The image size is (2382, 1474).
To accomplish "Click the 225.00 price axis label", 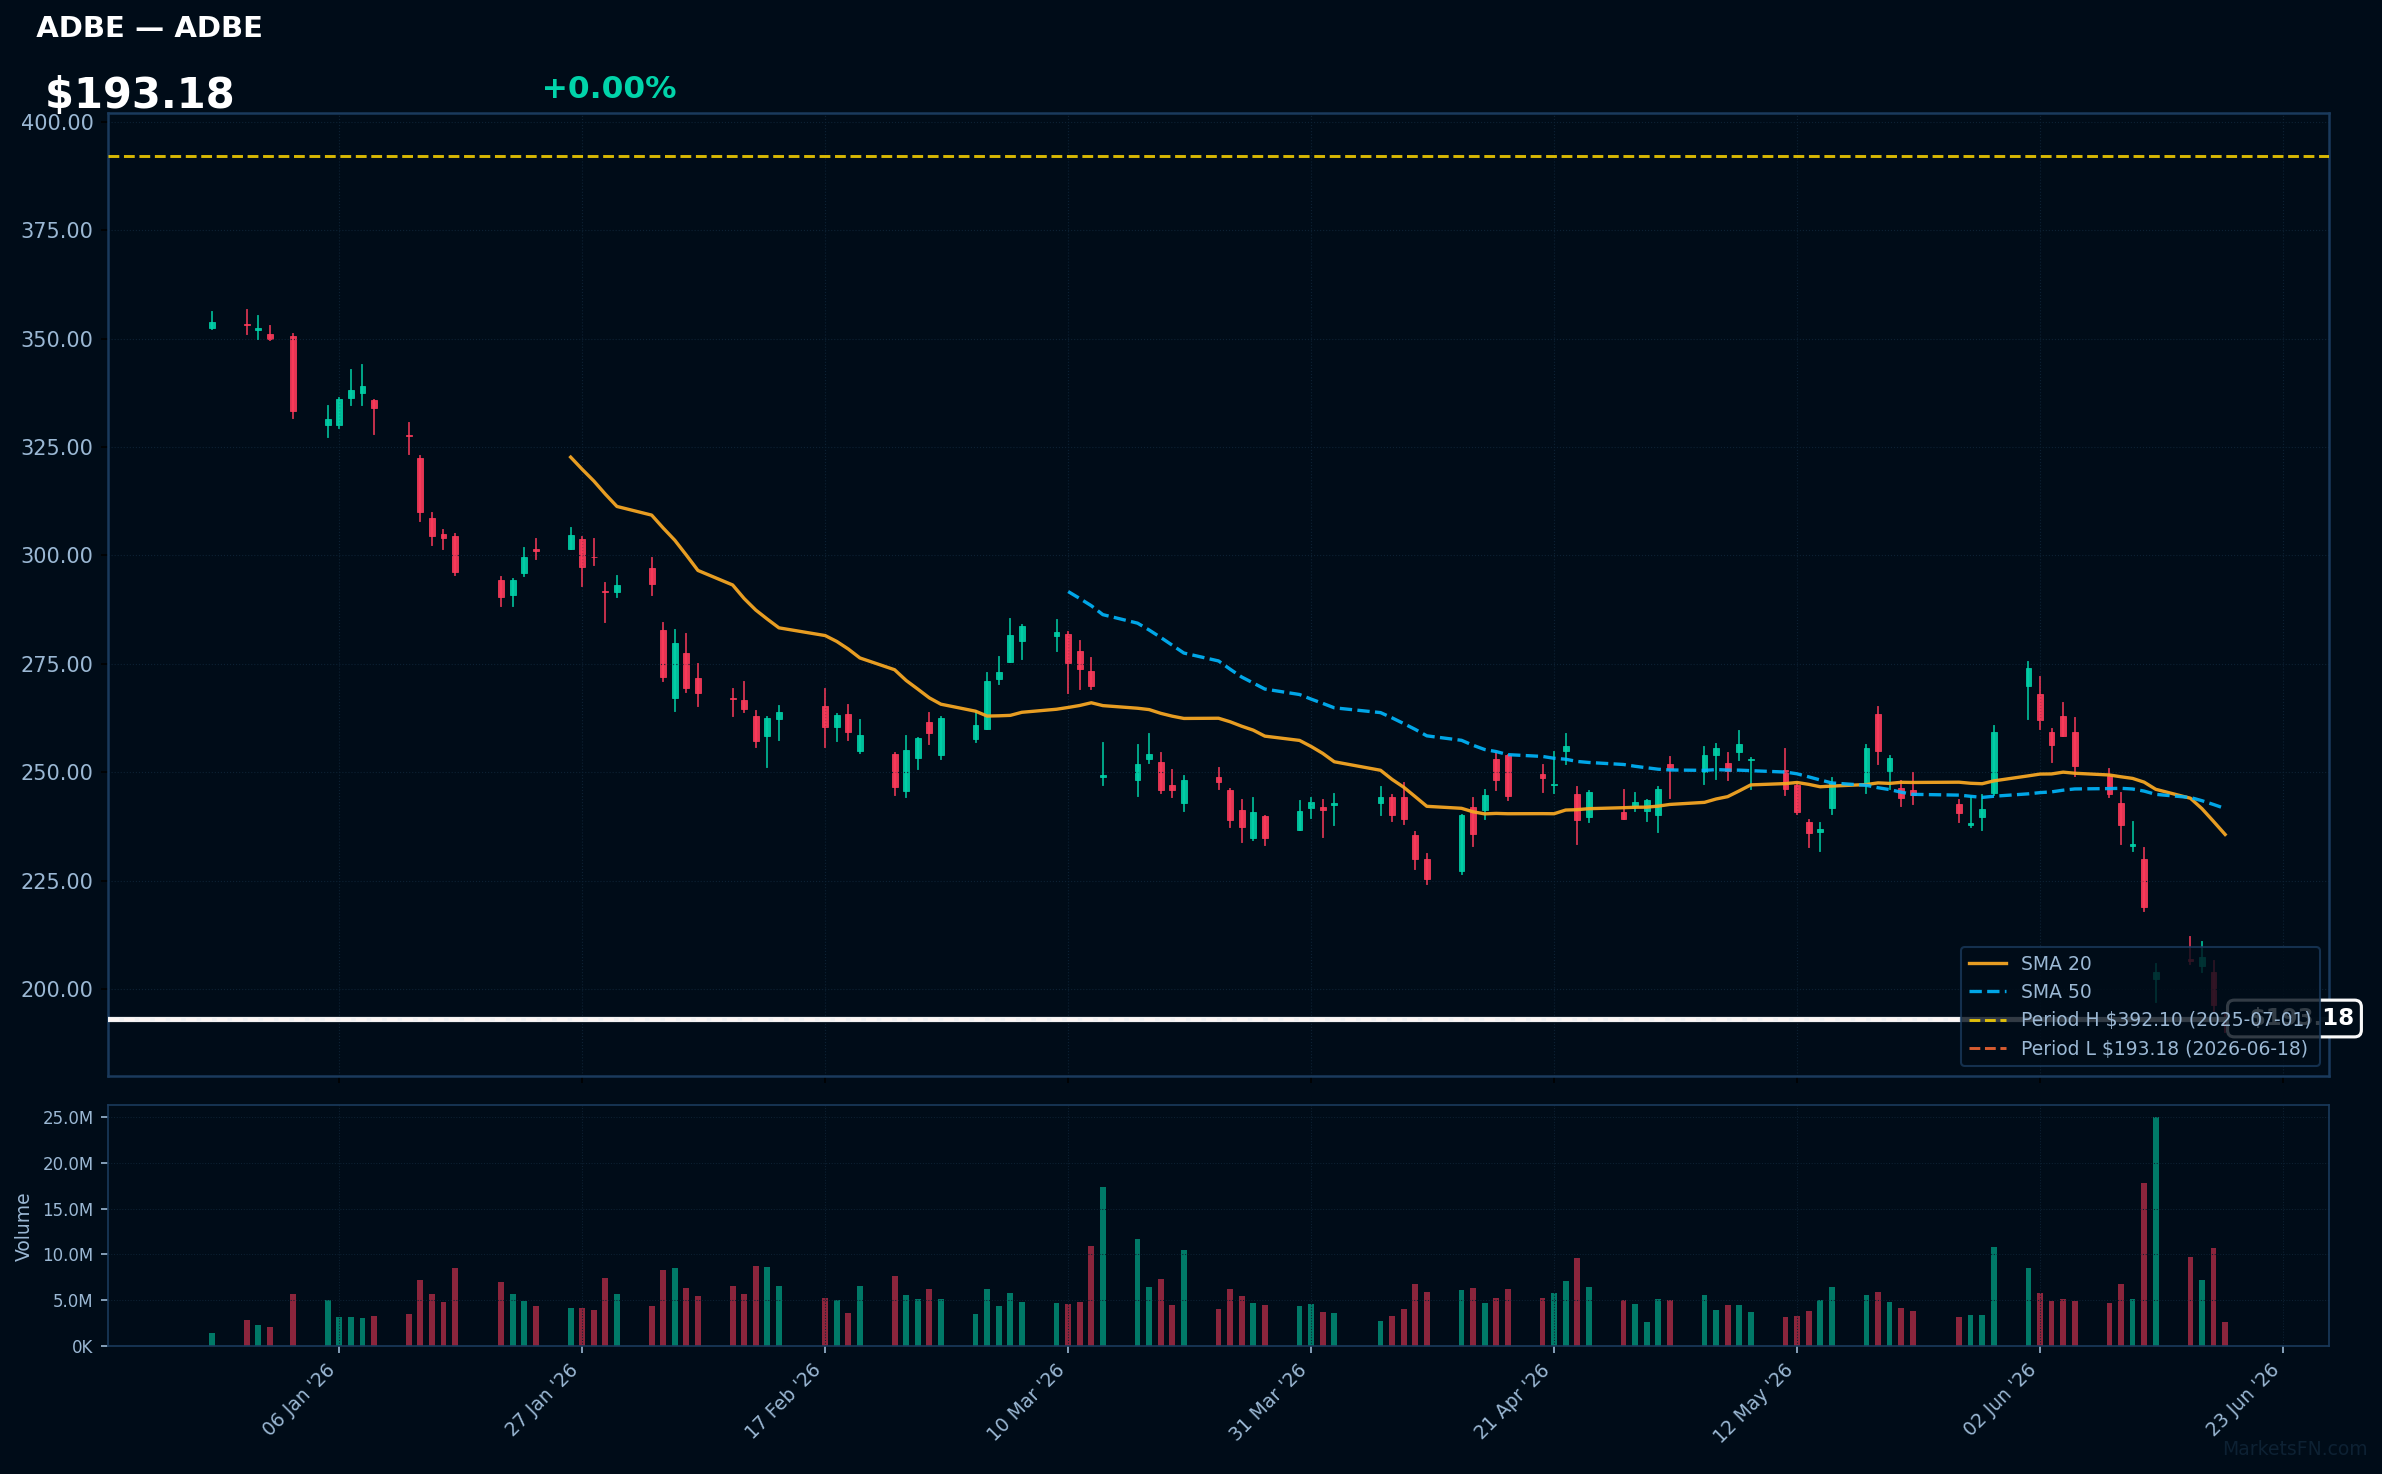I will [x=57, y=882].
